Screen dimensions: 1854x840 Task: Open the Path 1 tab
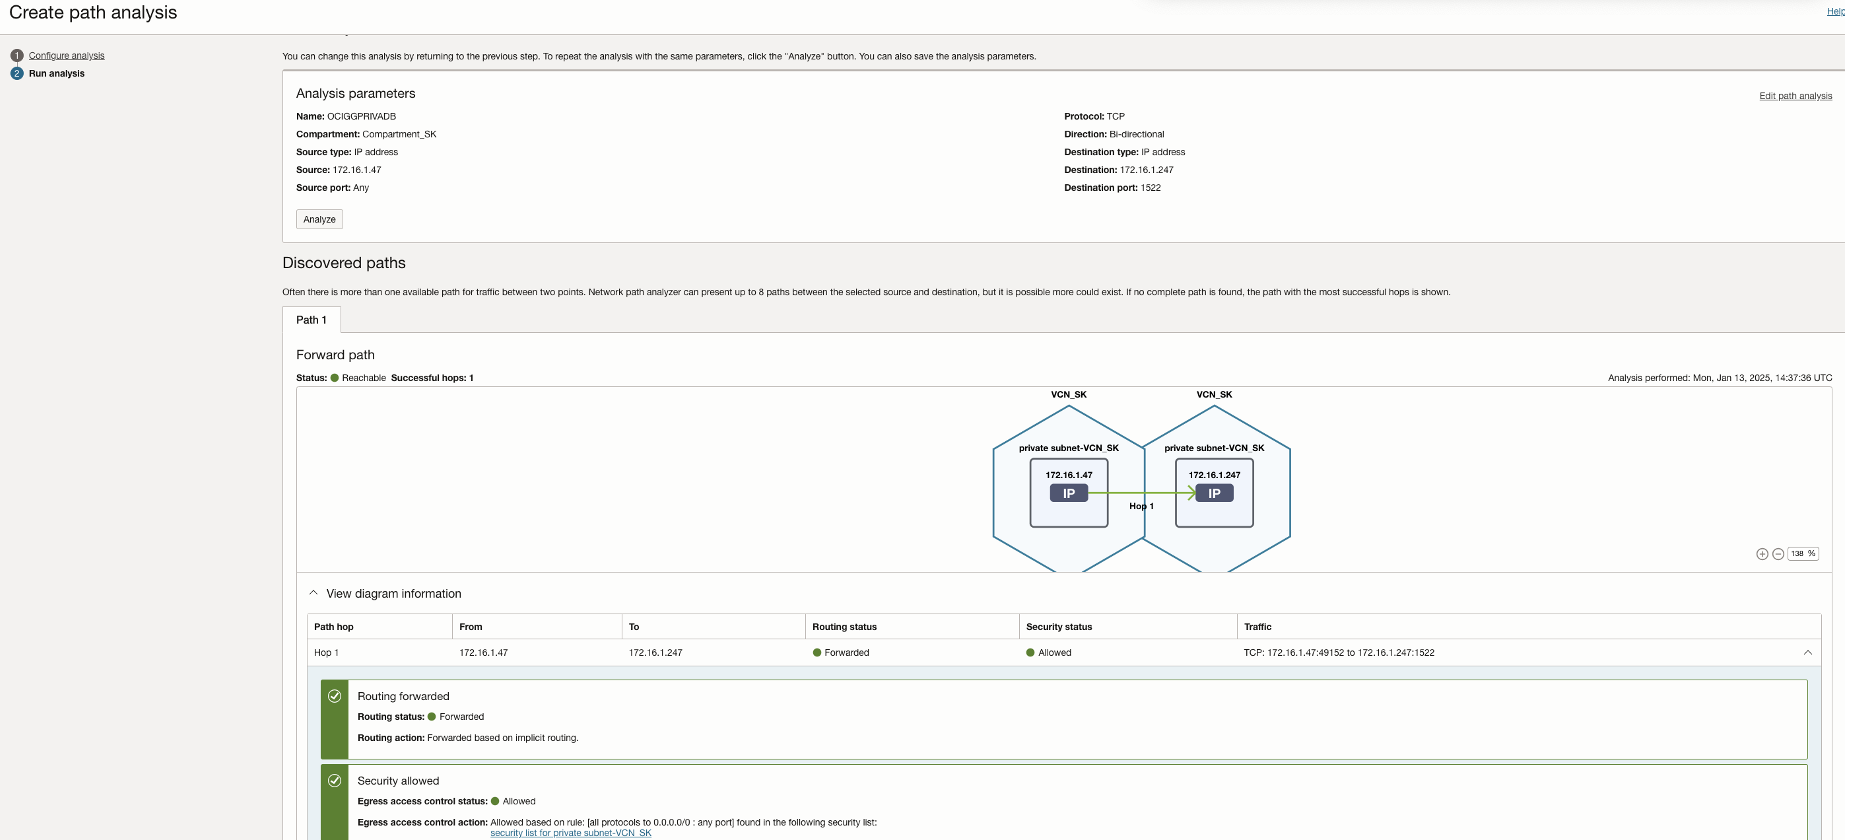[311, 320]
